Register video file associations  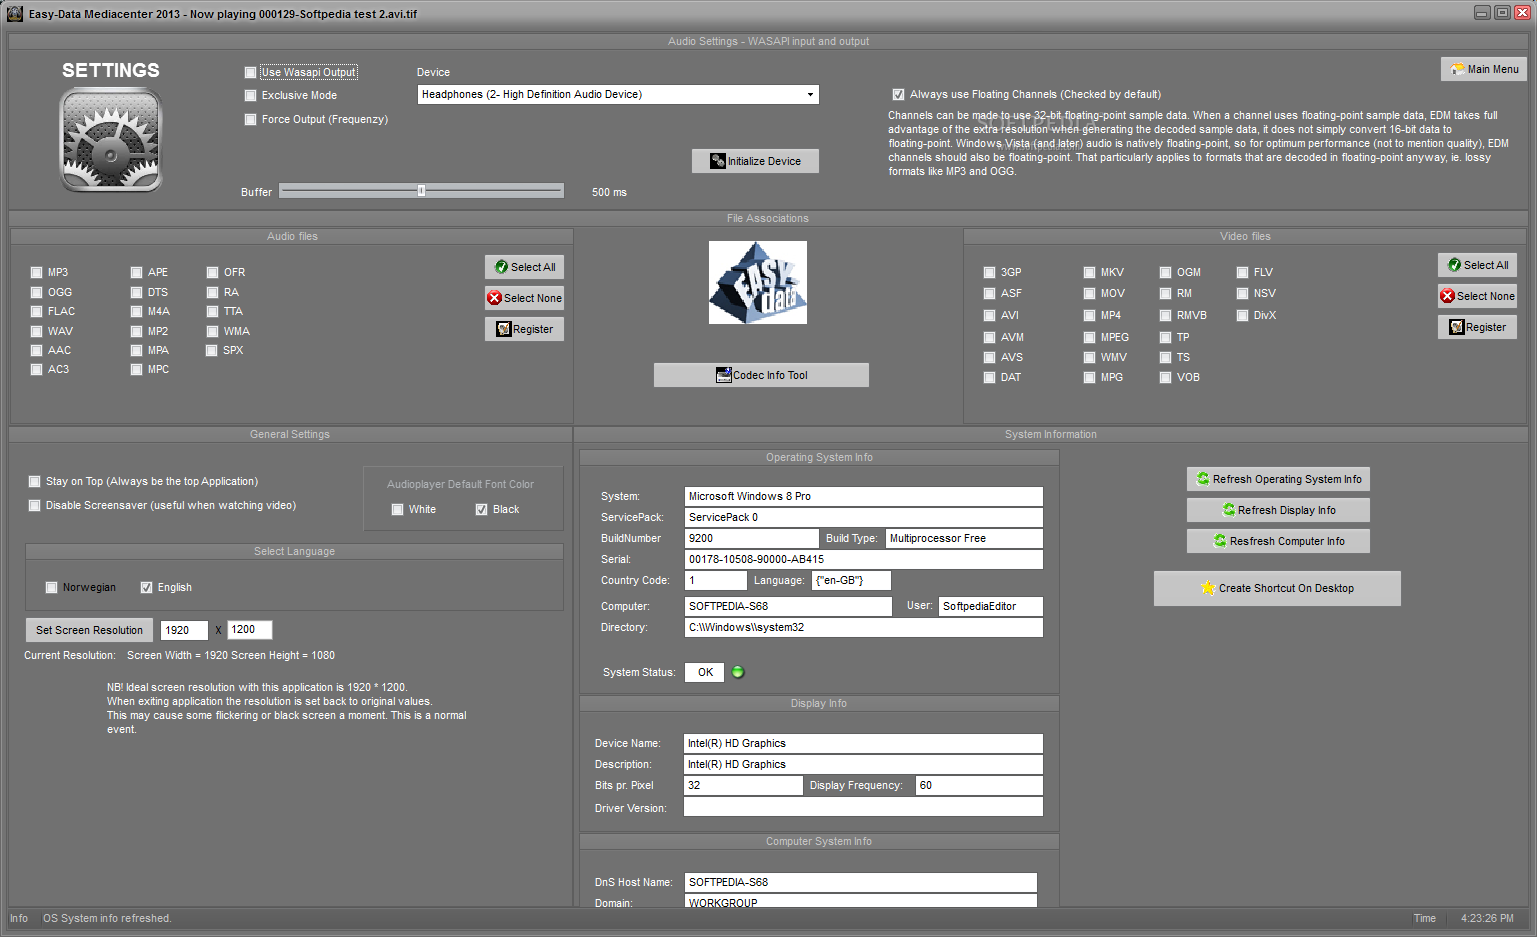1477,327
